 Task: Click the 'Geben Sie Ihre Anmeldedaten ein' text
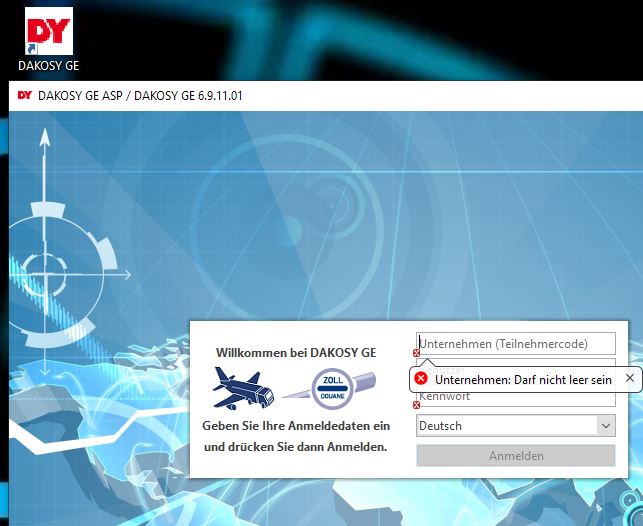pos(296,426)
